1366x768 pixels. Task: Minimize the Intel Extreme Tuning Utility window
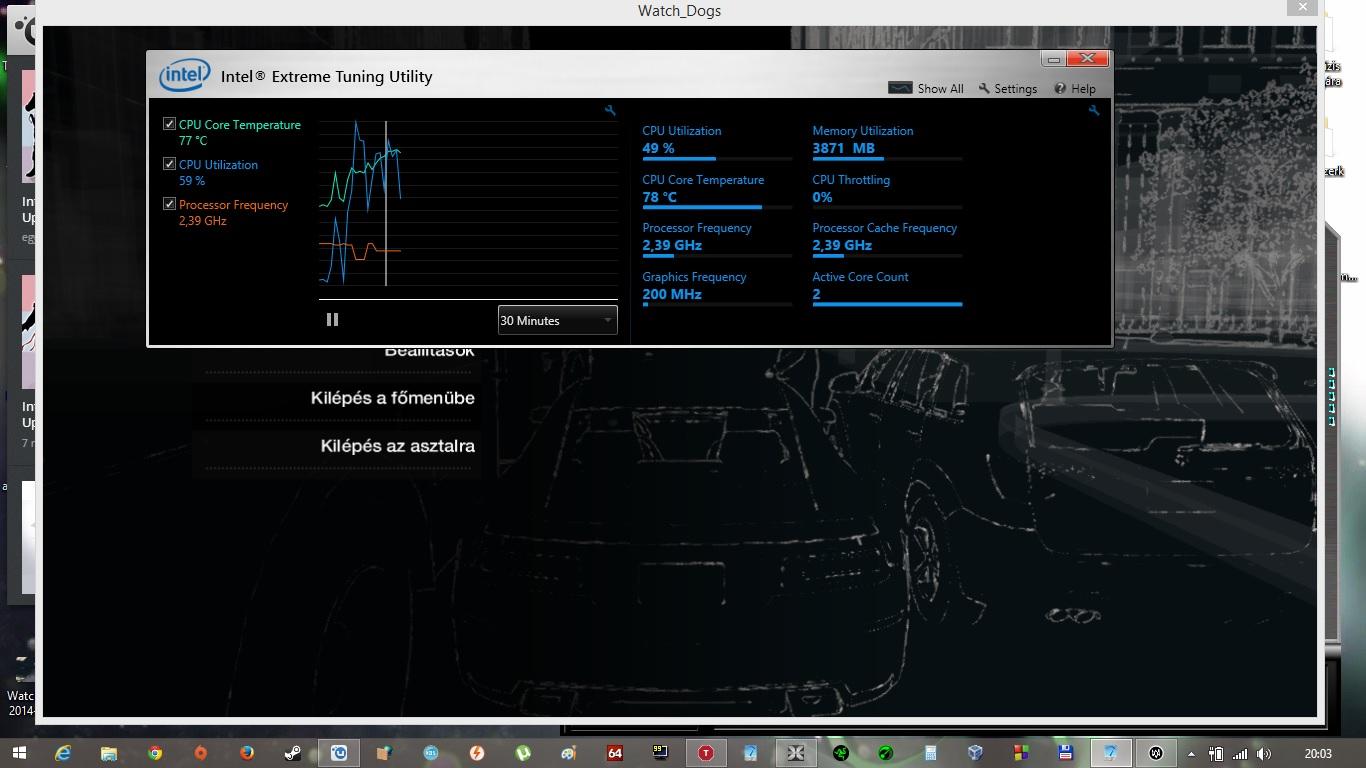coord(1053,59)
